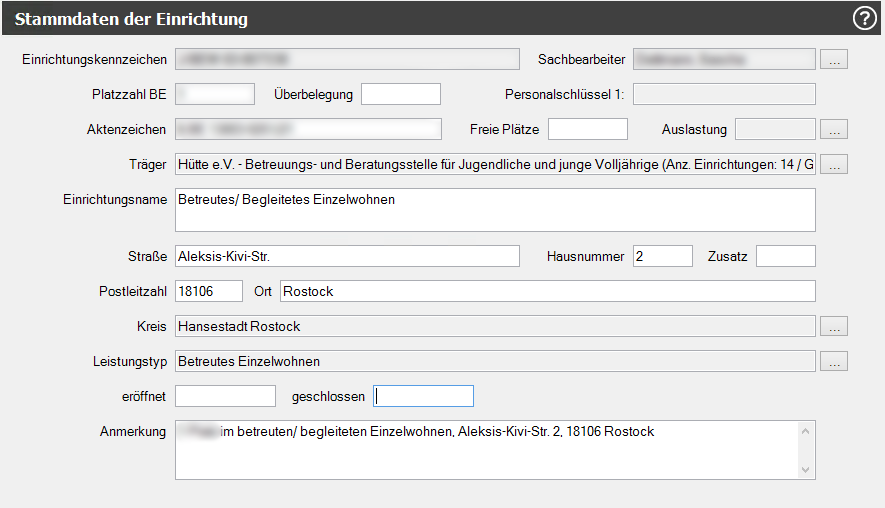Click the Postleitzahl field showing 18106
Image resolution: width=885 pixels, height=508 pixels.
click(x=208, y=291)
